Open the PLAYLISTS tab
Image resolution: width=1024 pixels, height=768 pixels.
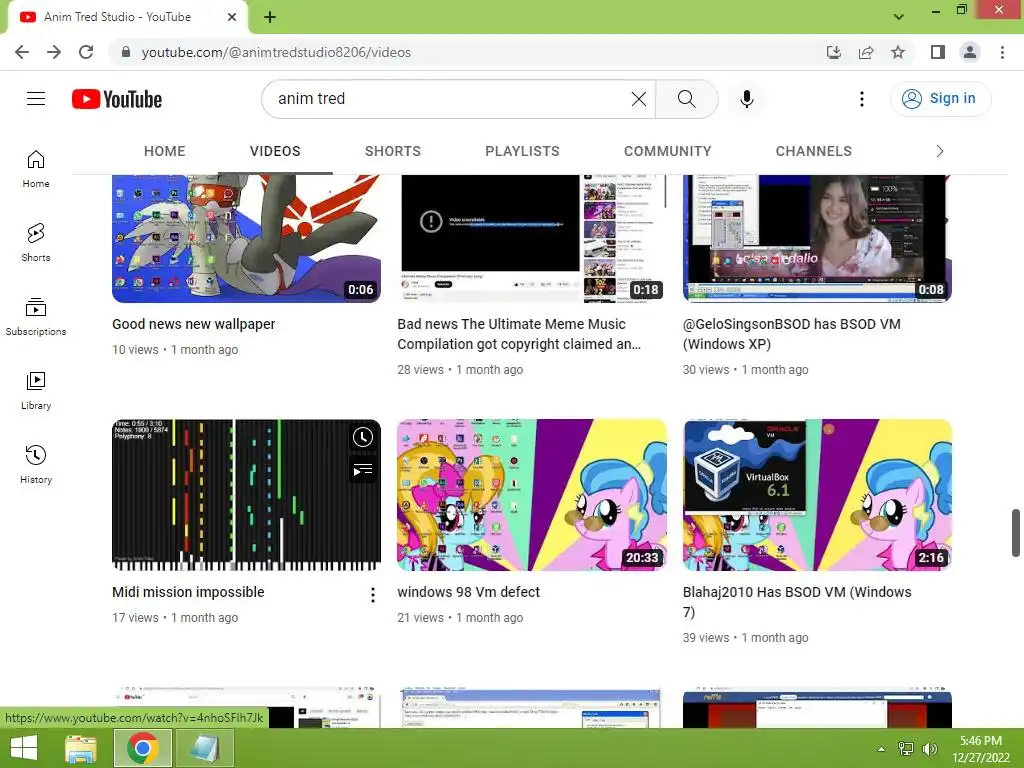point(522,151)
